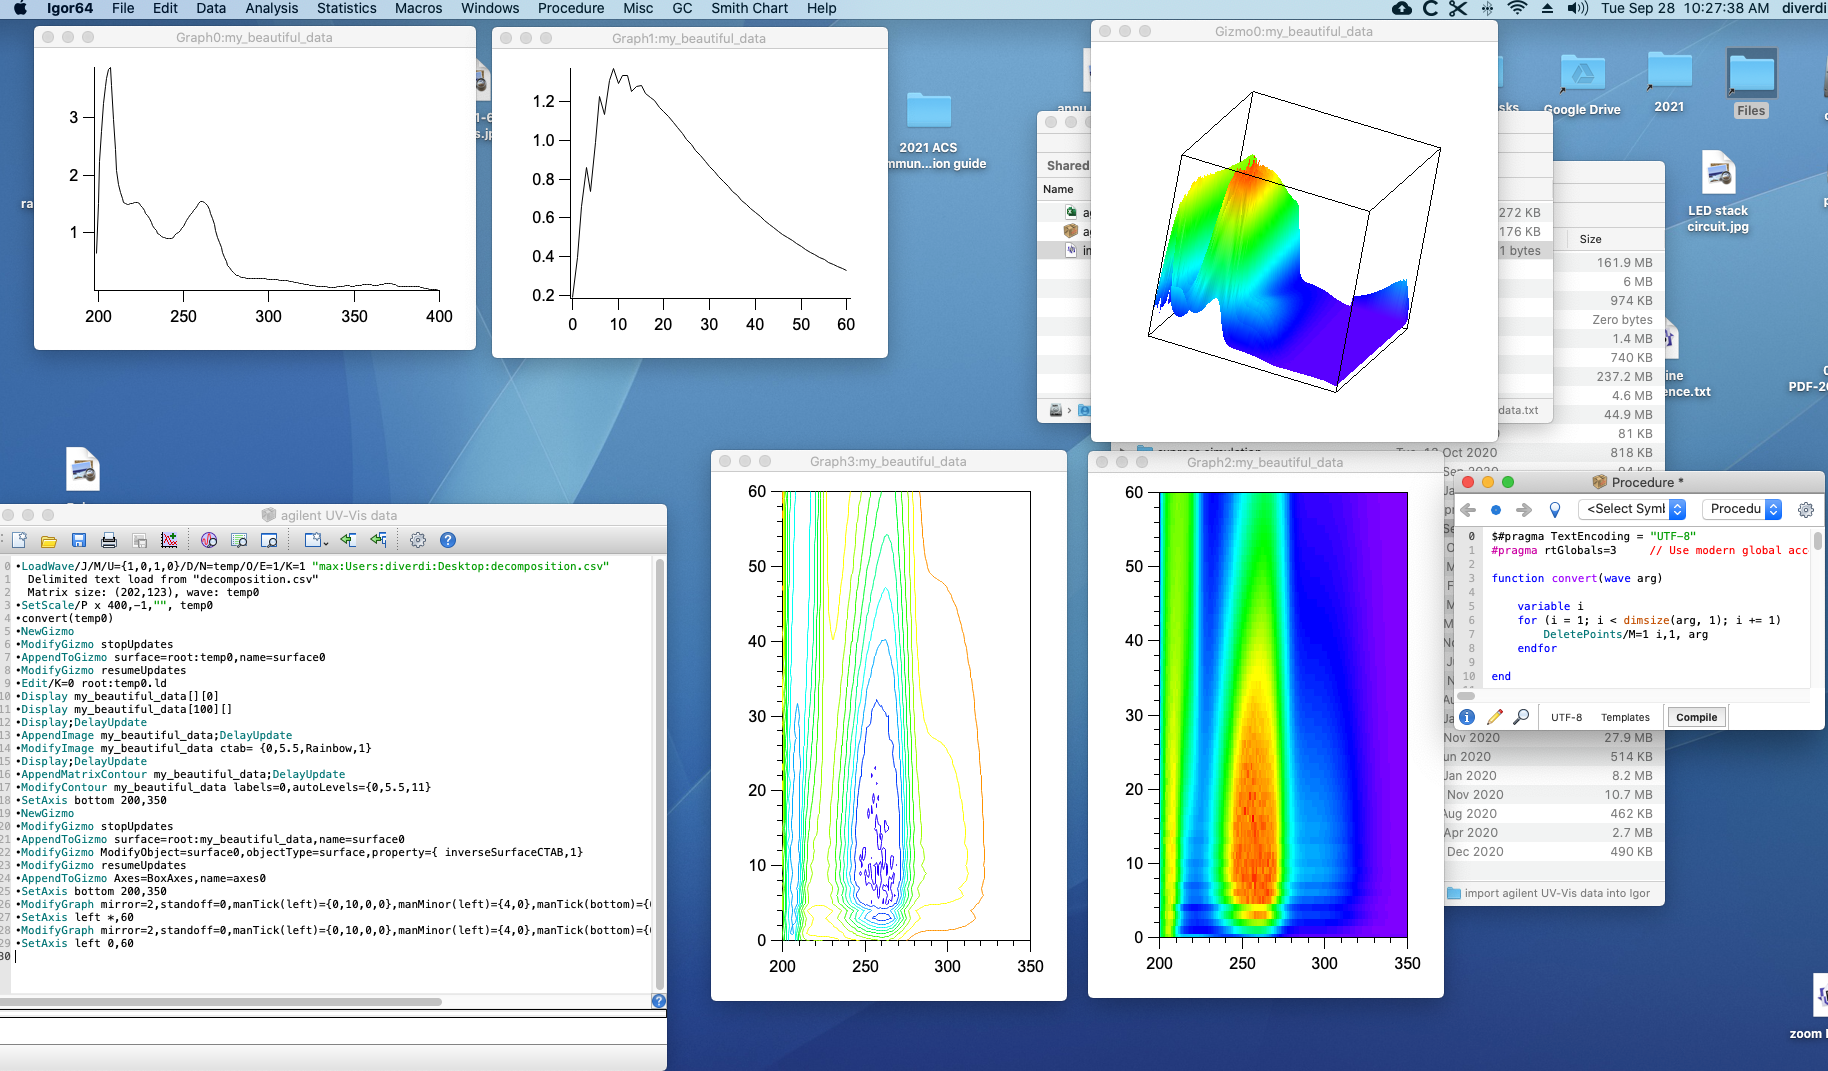Click the back arrow in Procedure toolbar

[1468, 510]
